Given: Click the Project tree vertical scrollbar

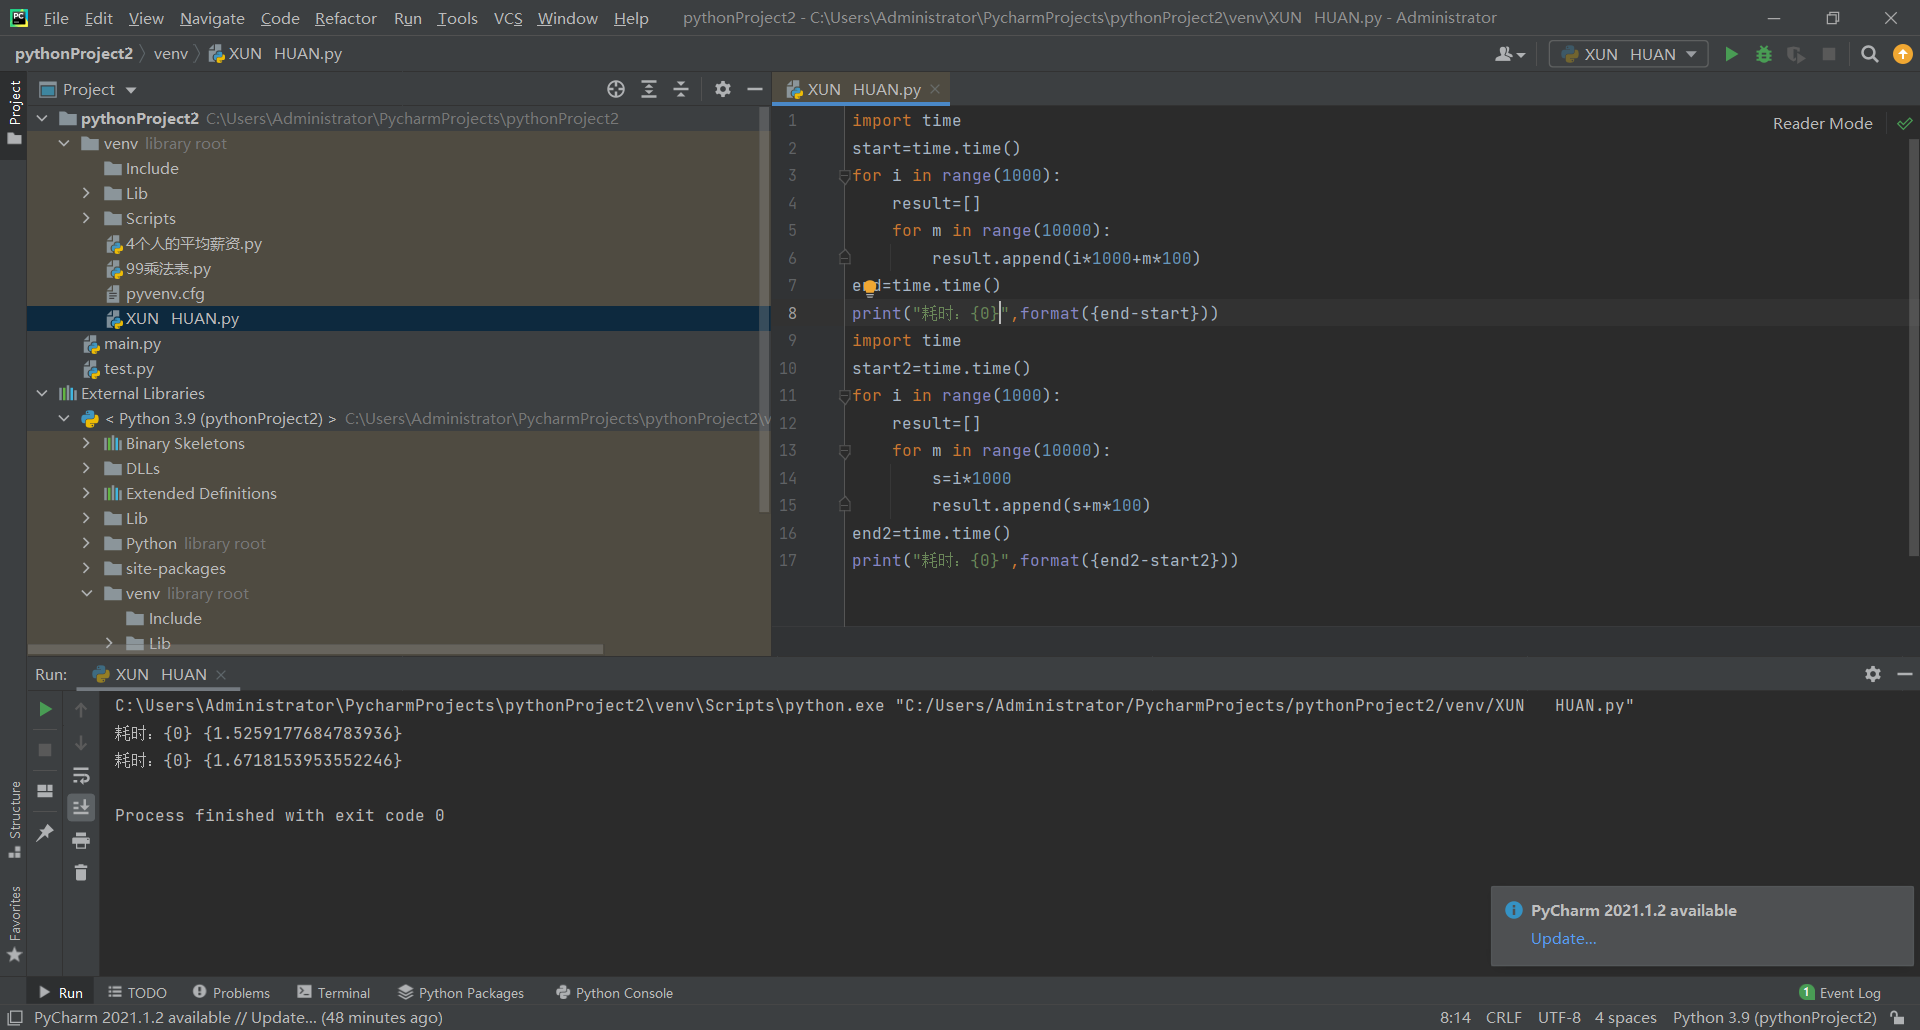Looking at the screenshot, I should [764, 310].
